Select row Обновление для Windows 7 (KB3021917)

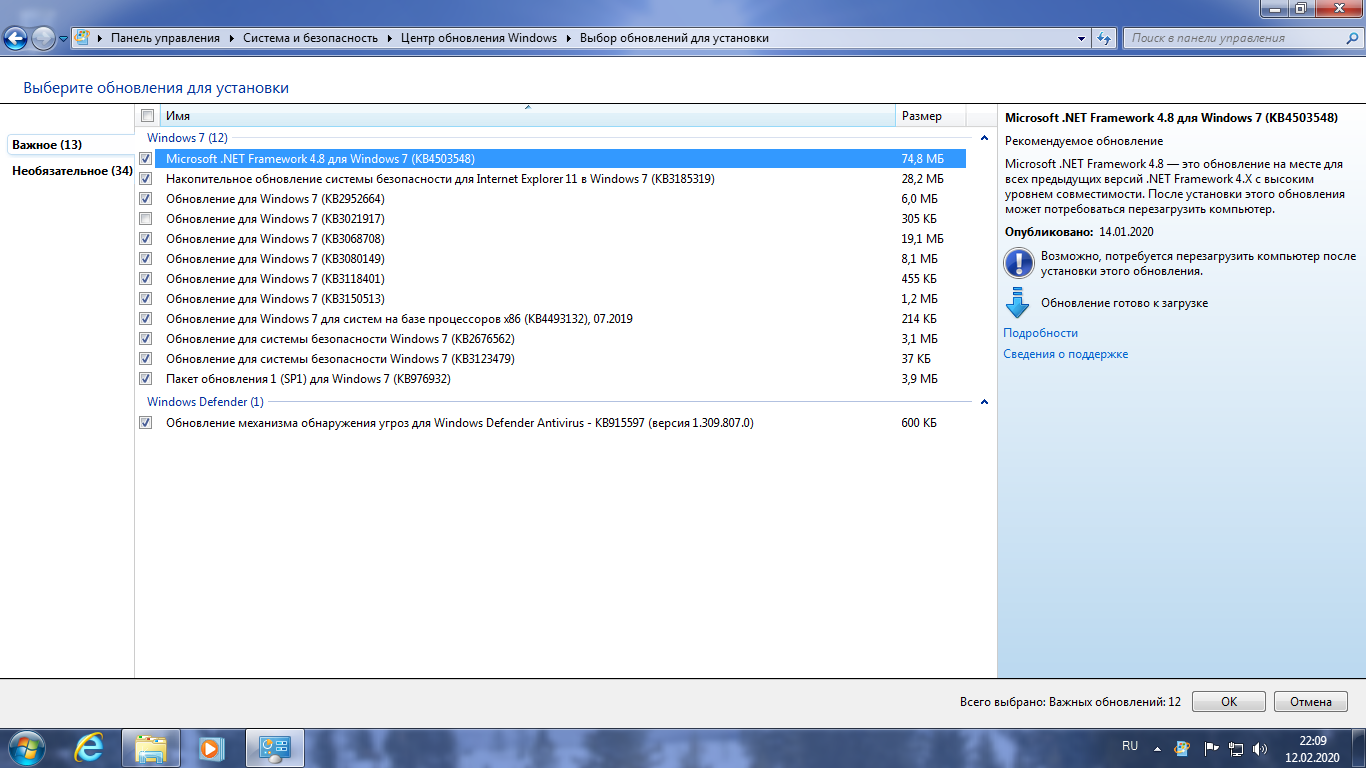click(x=552, y=219)
